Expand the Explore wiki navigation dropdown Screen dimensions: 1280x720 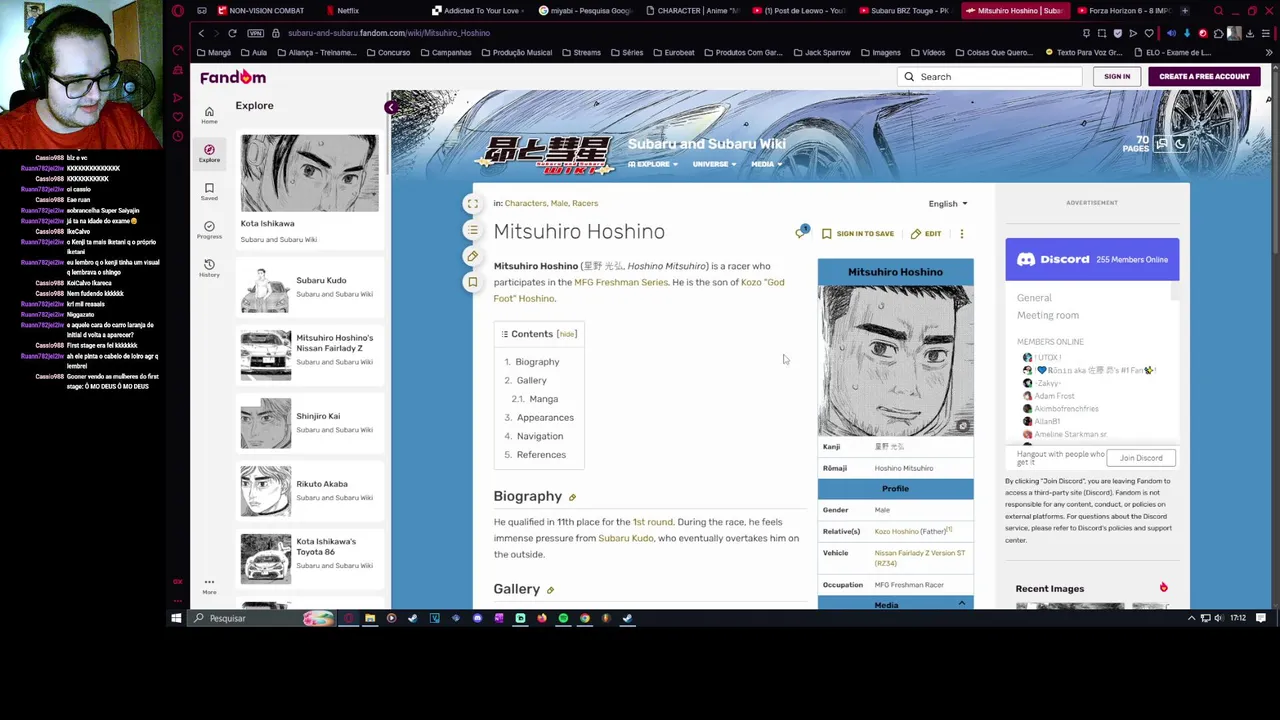point(653,164)
